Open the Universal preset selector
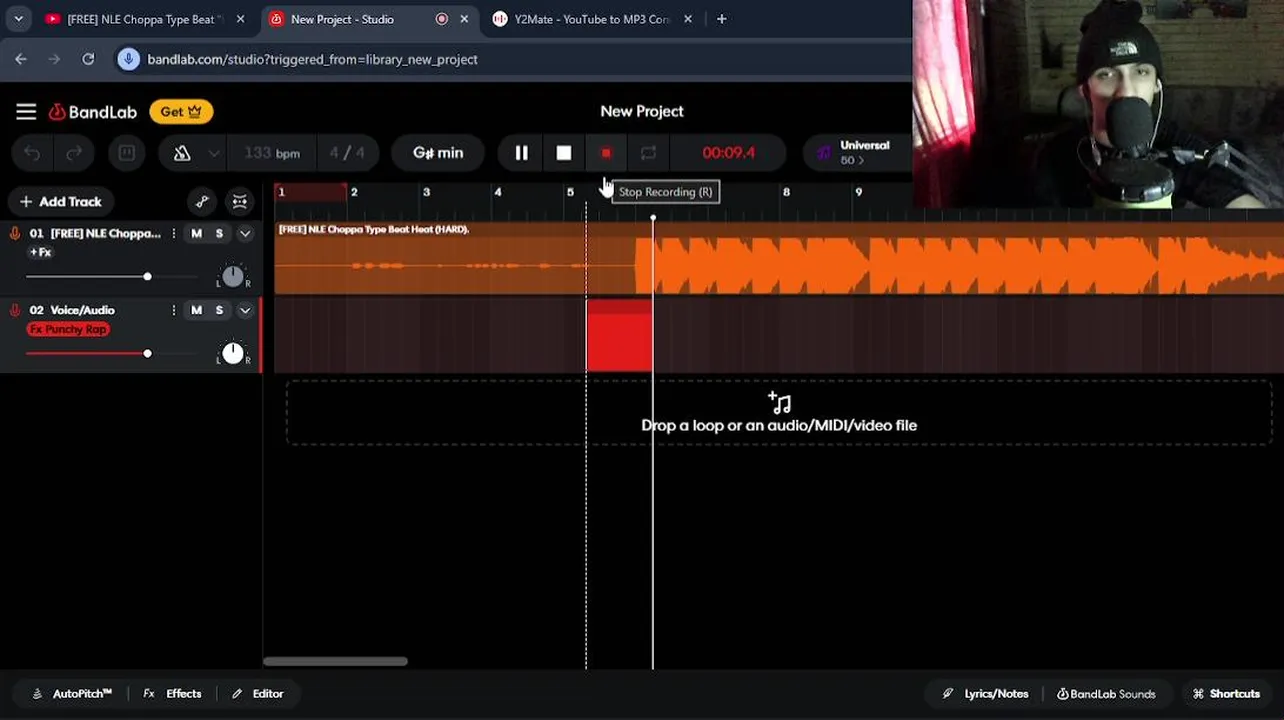The width and height of the screenshot is (1284, 720). 856,153
